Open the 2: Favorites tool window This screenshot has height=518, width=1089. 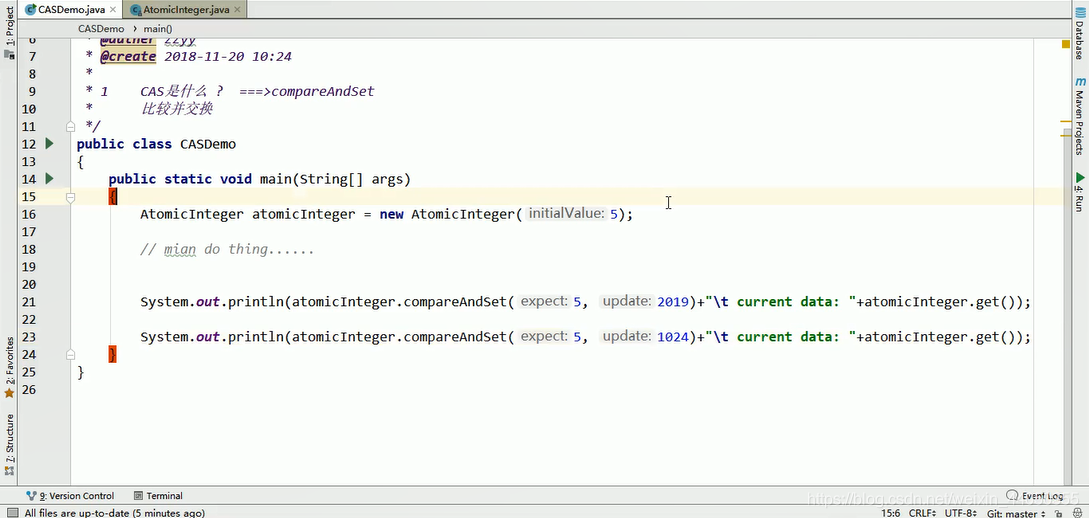tap(9, 361)
